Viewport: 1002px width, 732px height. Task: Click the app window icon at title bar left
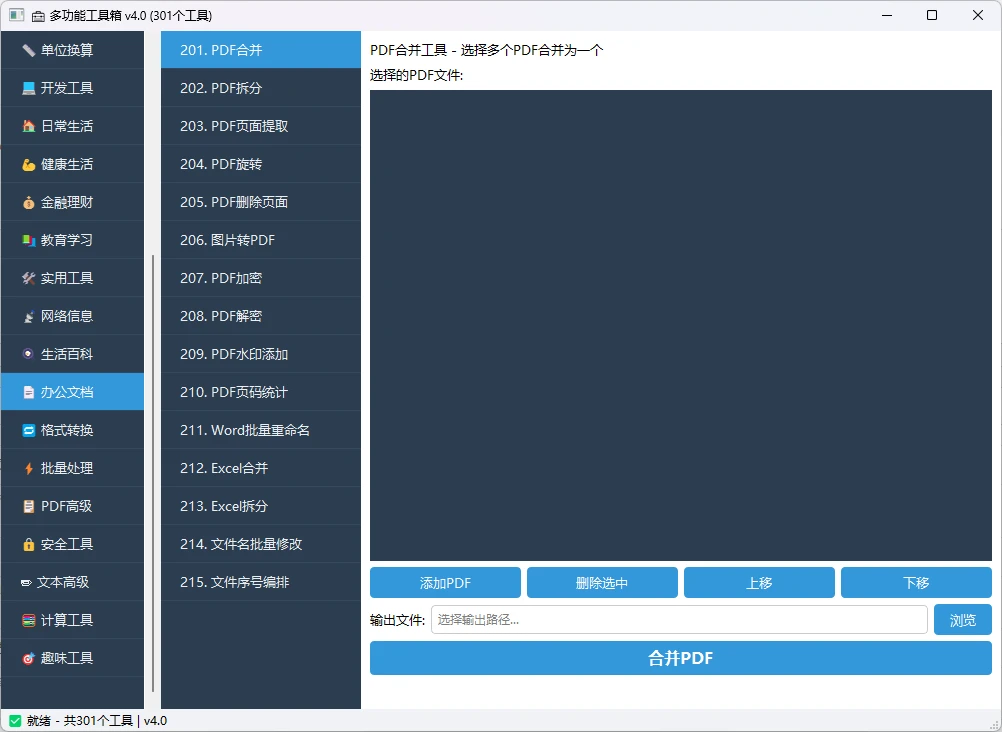pyautogui.click(x=17, y=15)
